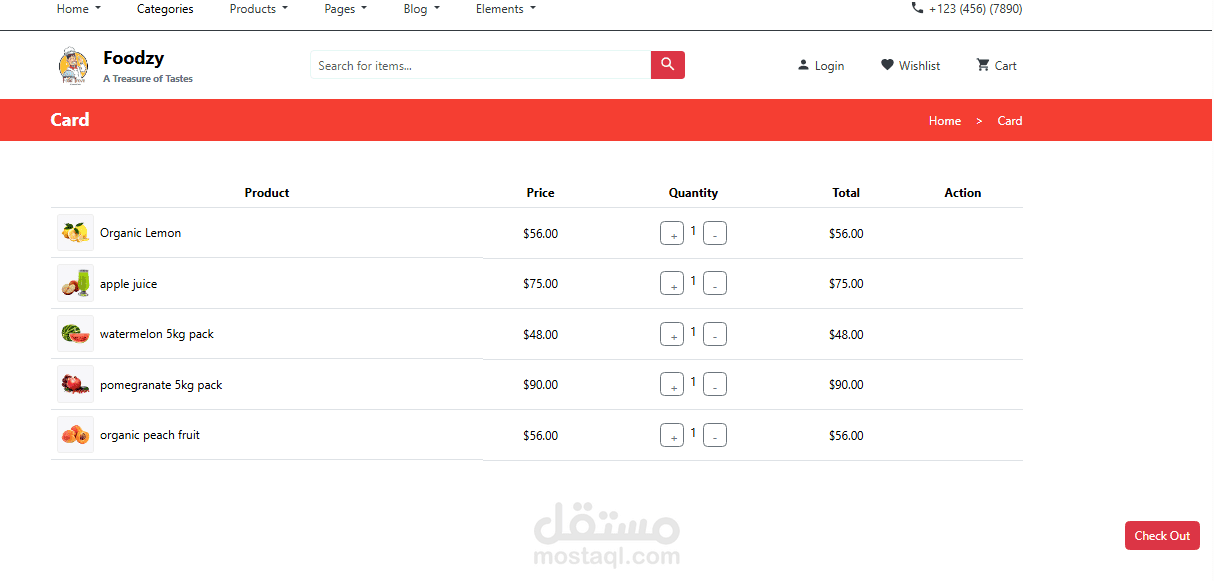Click the Product column header
The image size is (1214, 581).
[267, 193]
